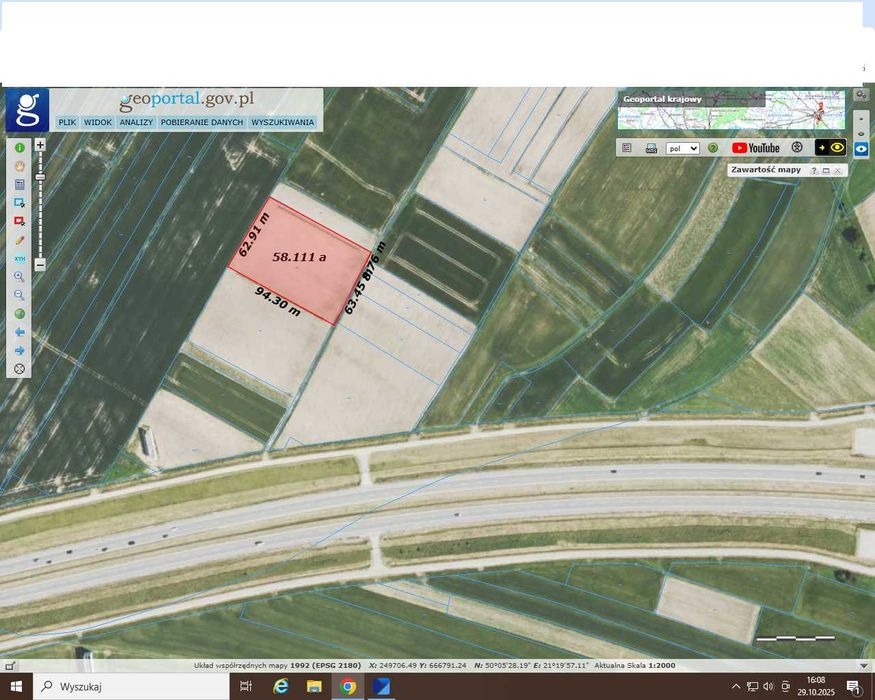Open the PLIK menu

(67, 122)
